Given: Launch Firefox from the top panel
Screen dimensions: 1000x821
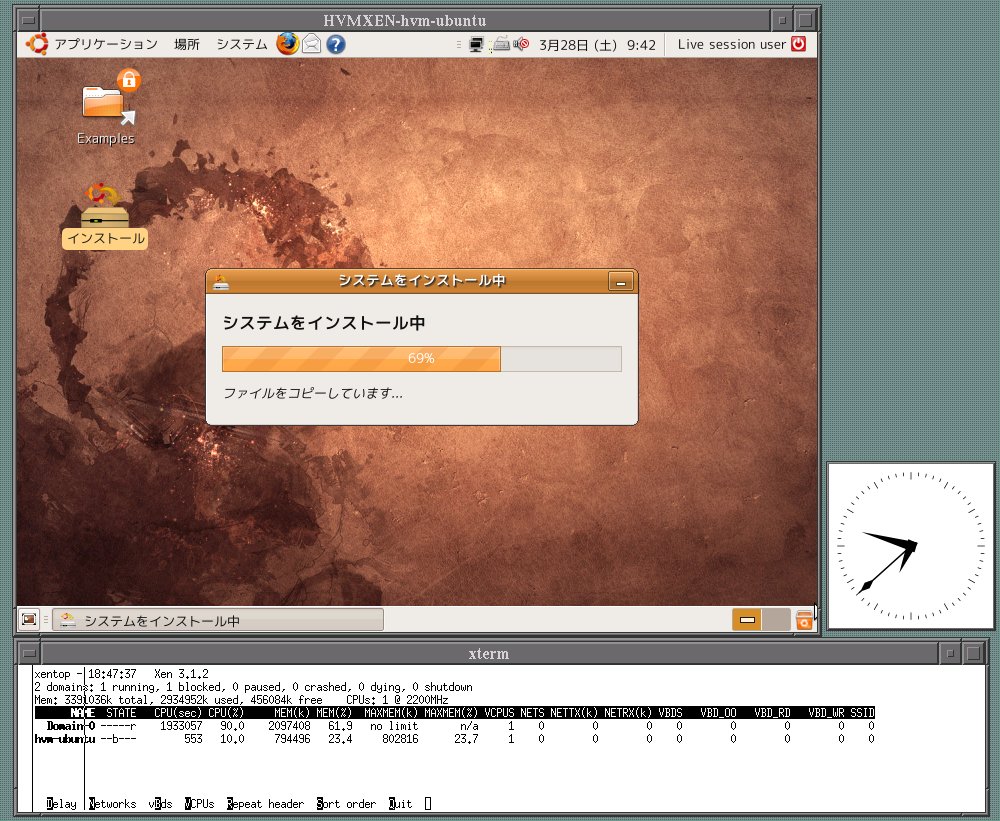Looking at the screenshot, I should (288, 44).
